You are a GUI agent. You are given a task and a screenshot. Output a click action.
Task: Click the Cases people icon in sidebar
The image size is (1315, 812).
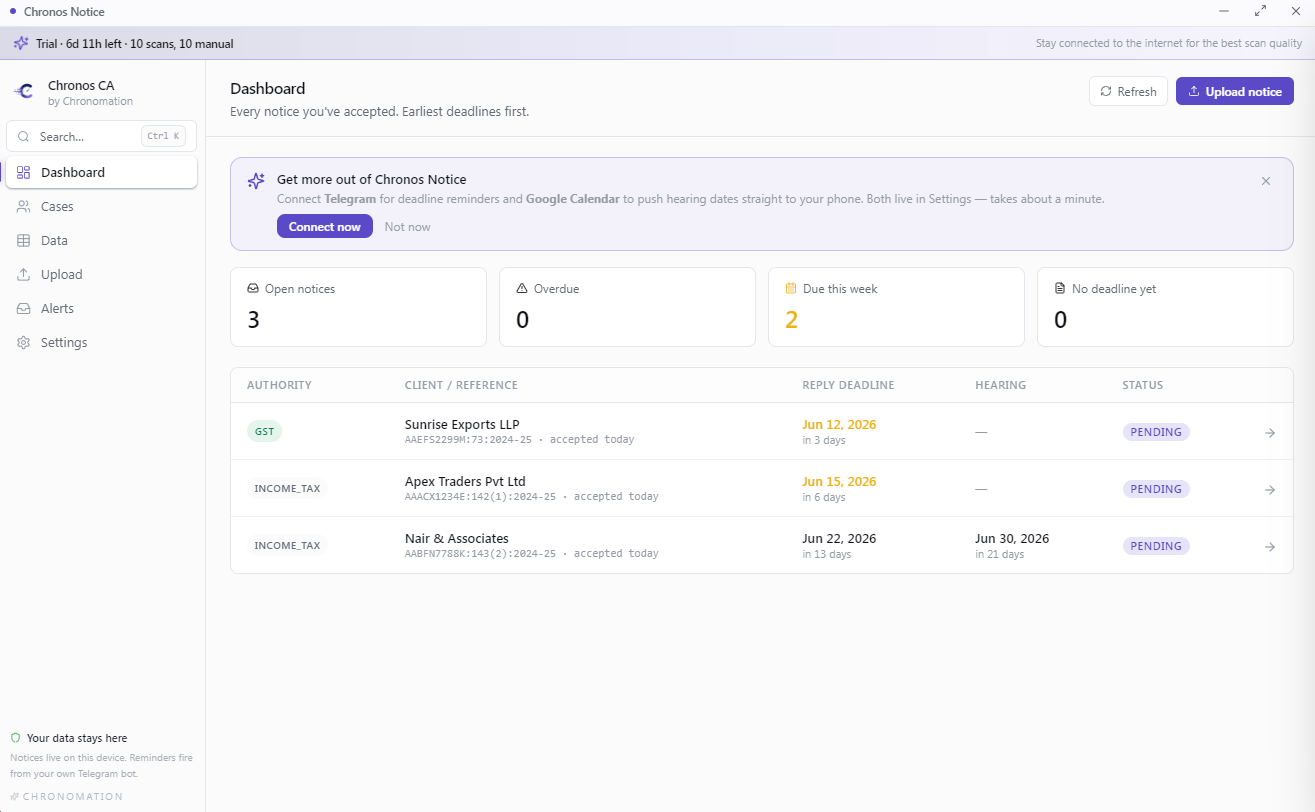pos(23,206)
